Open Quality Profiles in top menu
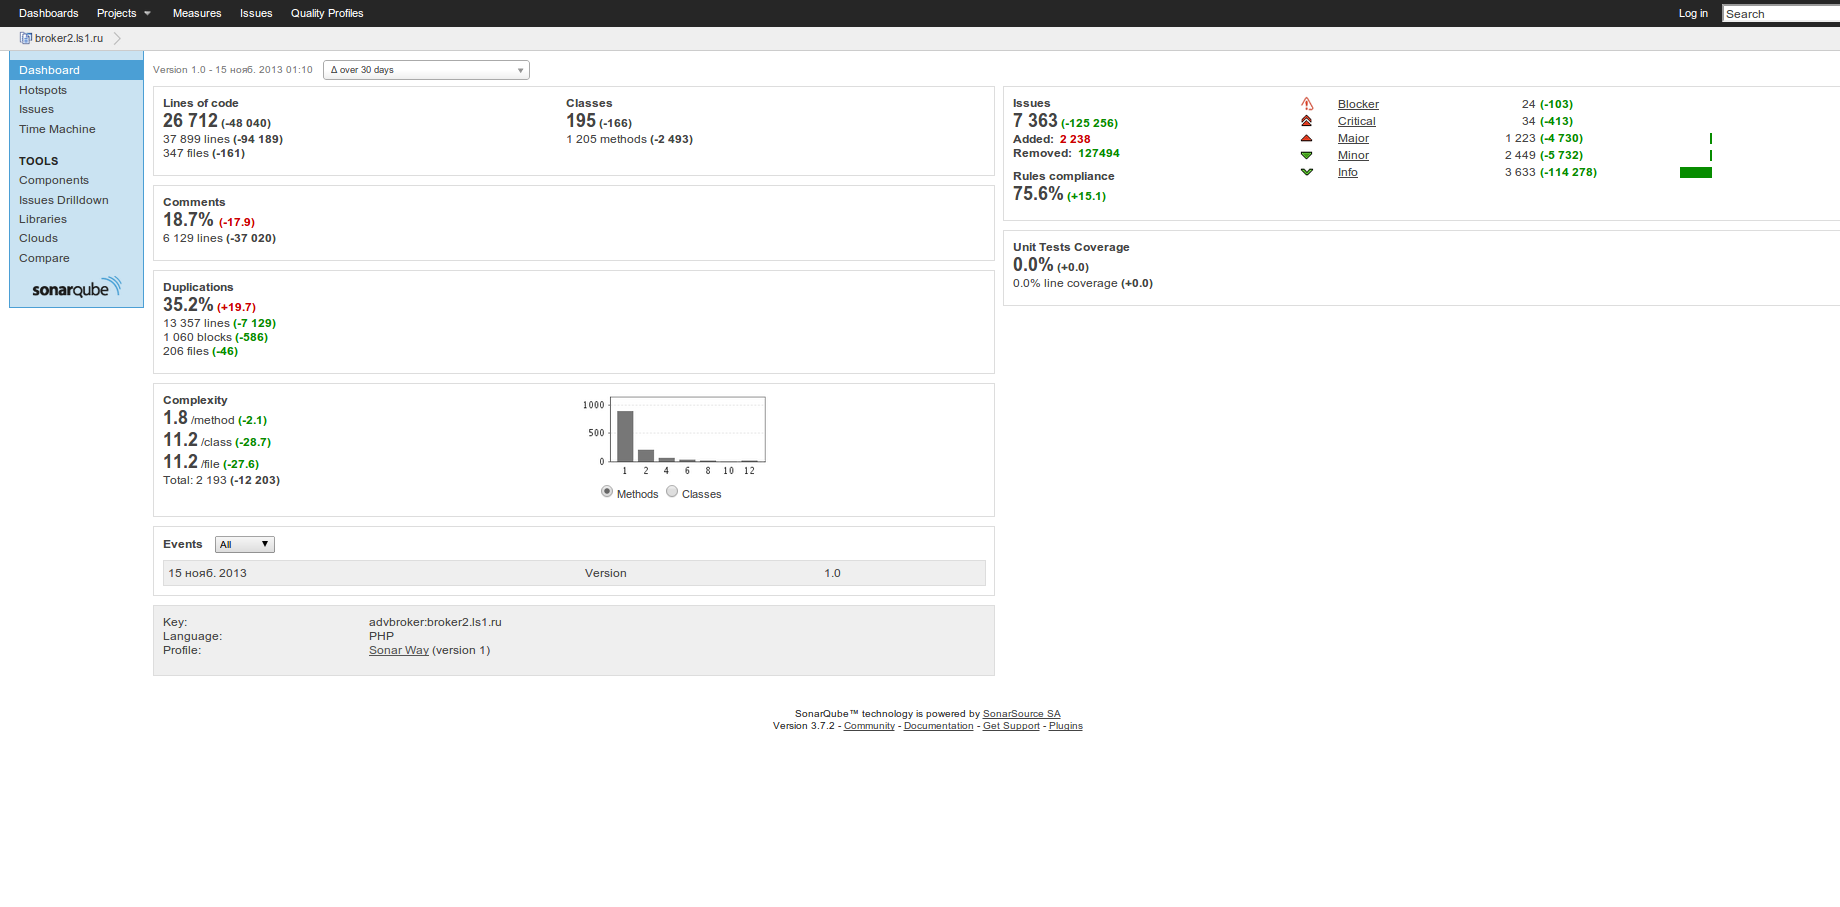 327,13
